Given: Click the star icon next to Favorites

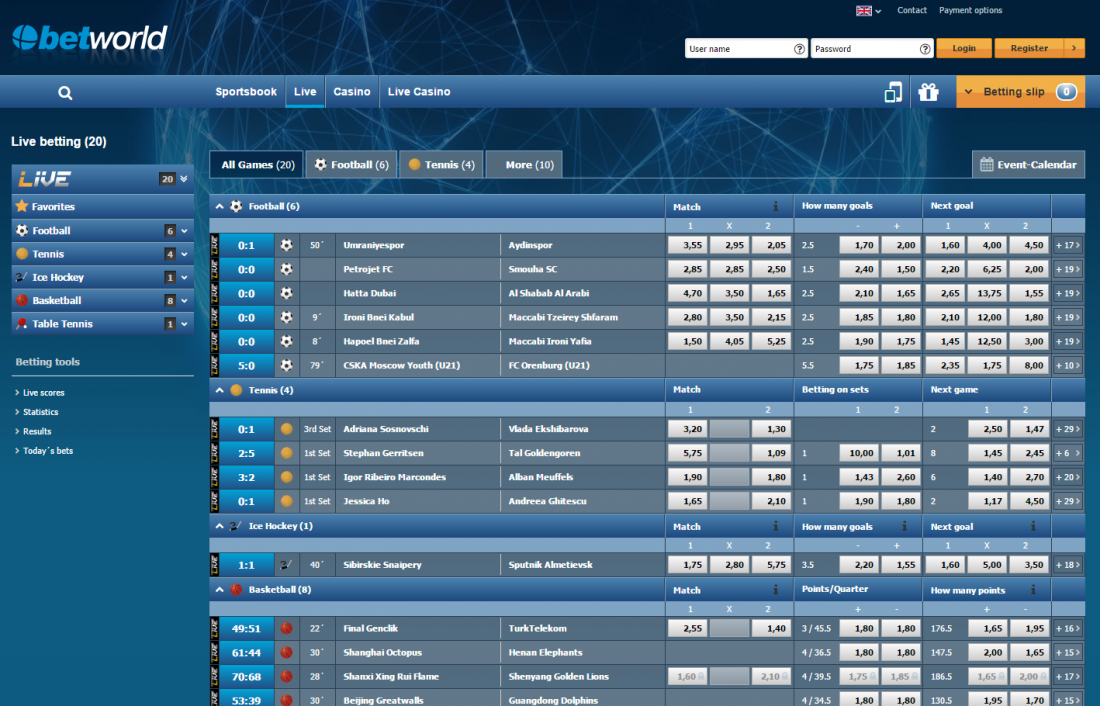Looking at the screenshot, I should 21,207.
